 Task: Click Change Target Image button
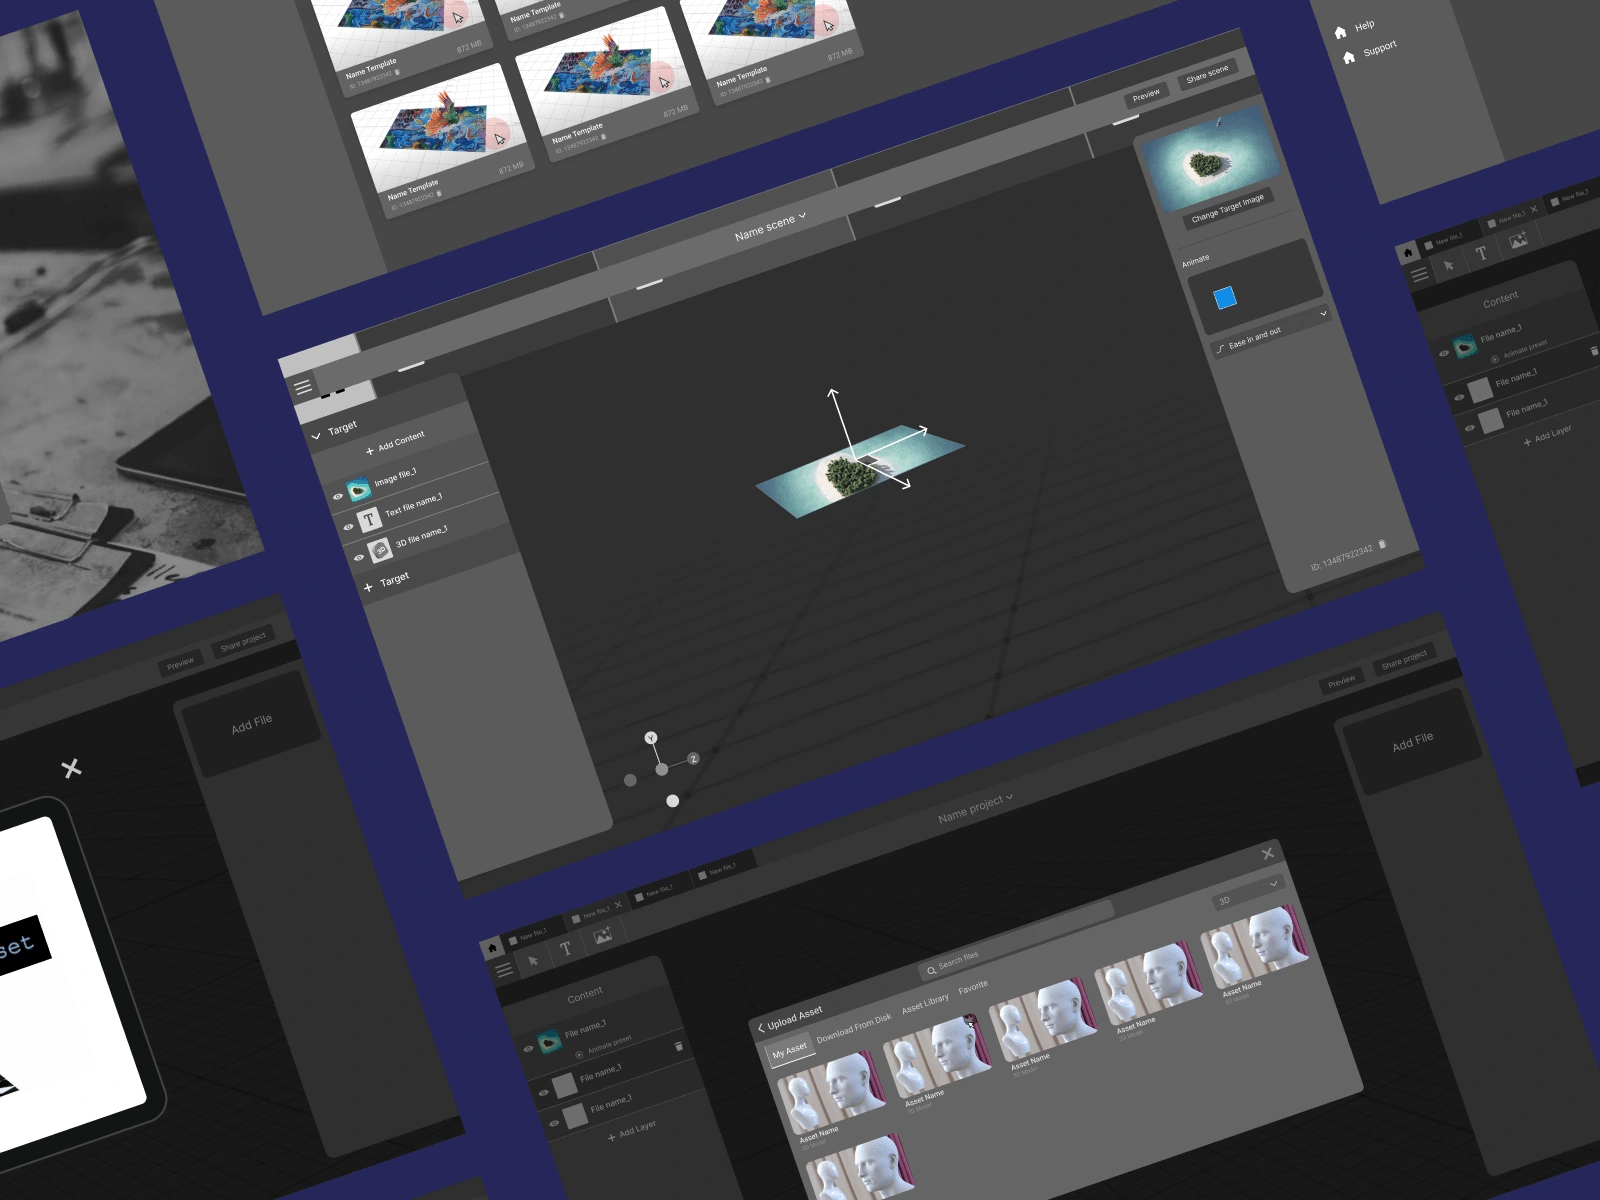click(x=1227, y=207)
